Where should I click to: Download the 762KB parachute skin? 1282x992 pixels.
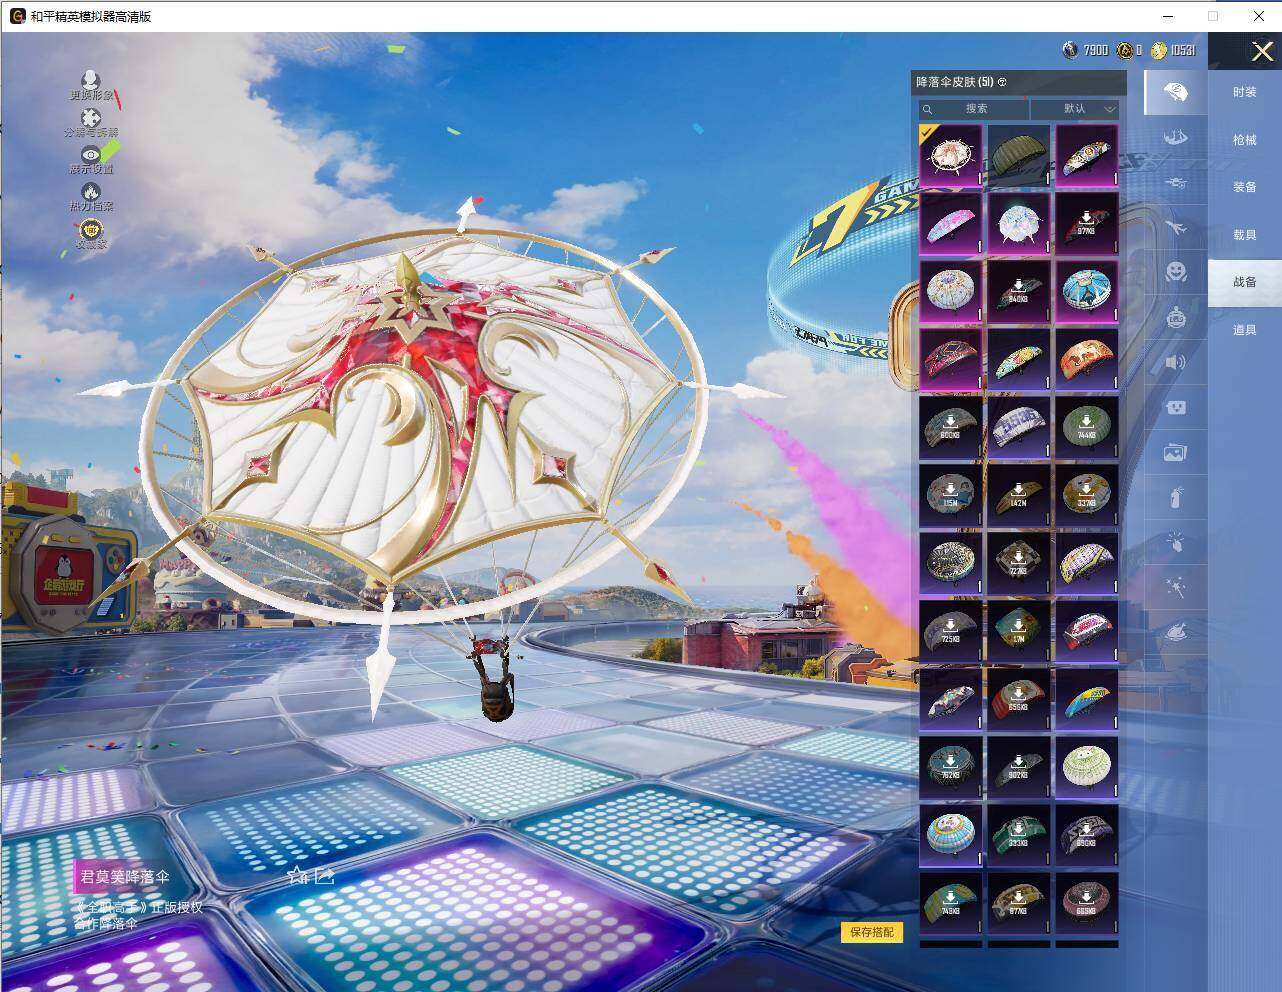pyautogui.click(x=951, y=767)
